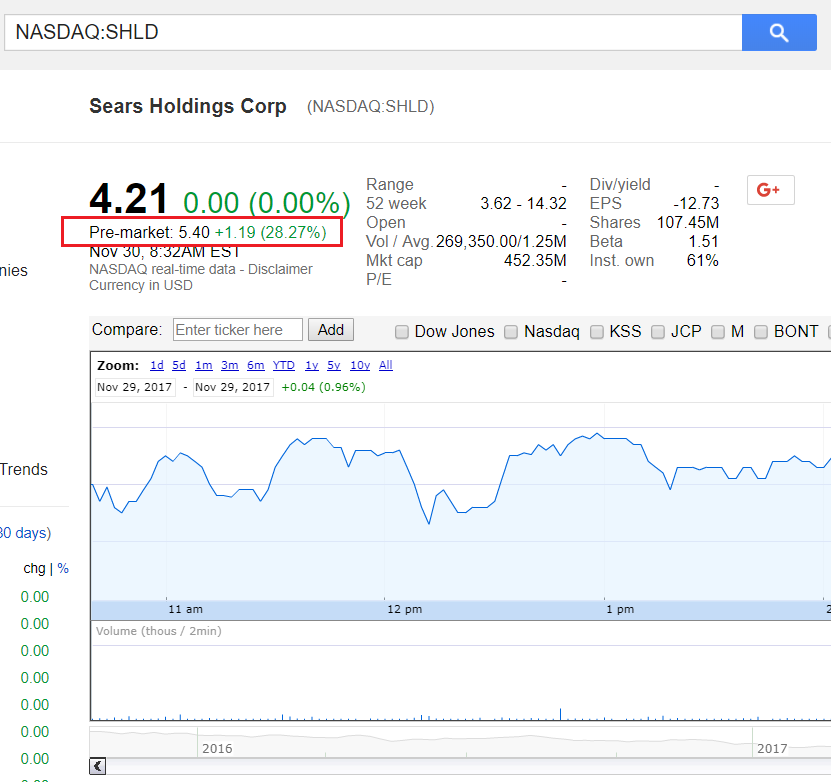Click the chart scroll-left arrow button
This screenshot has width=831, height=782.
pyautogui.click(x=98, y=766)
